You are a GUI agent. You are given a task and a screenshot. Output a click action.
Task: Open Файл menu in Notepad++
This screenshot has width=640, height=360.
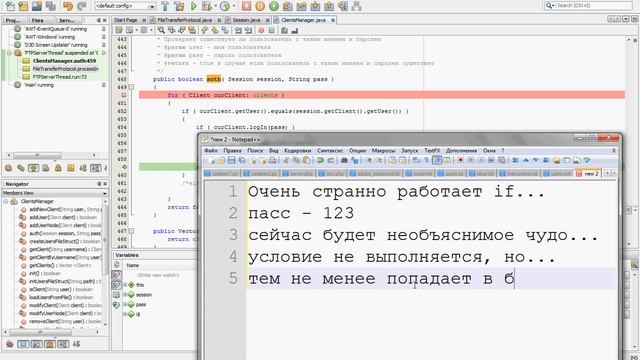(211, 151)
